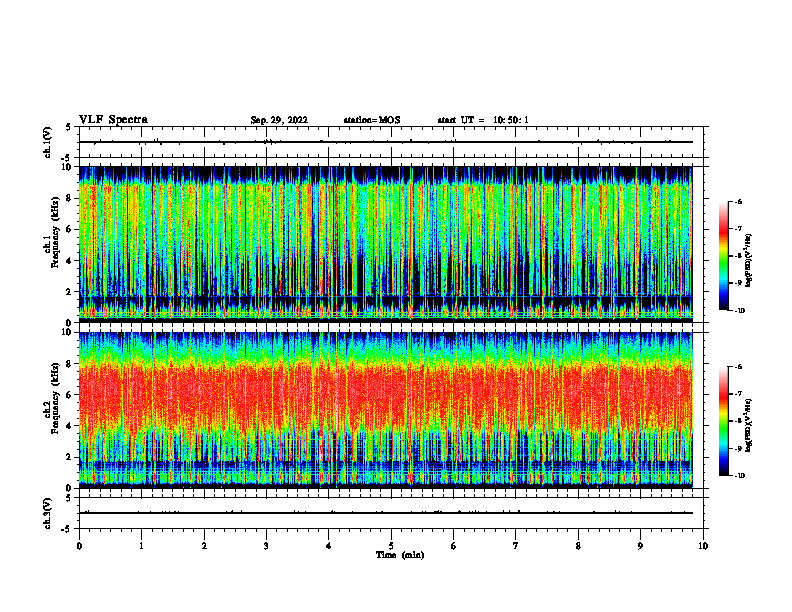Click the ch.2 spectrogram color scale bar
The width and height of the screenshot is (792, 612).
click(723, 421)
